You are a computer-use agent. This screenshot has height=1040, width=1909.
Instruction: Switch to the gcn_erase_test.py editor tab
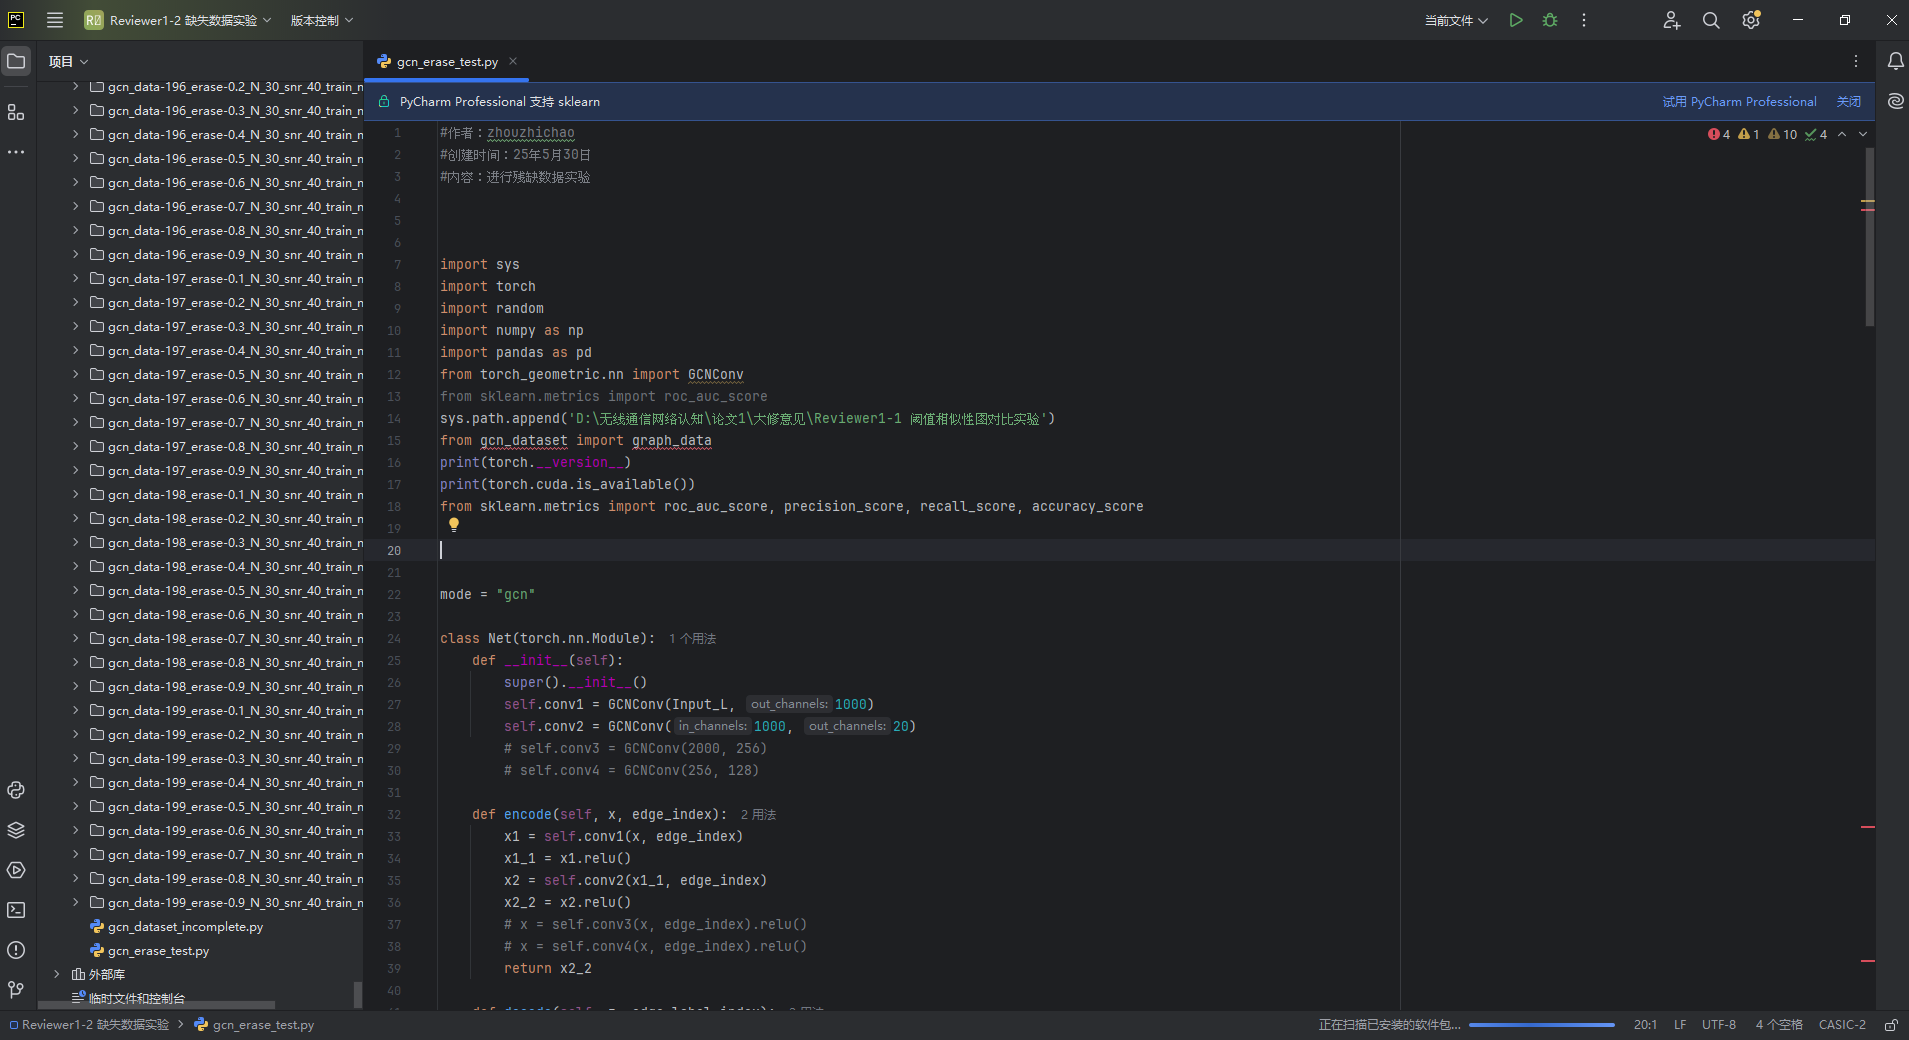(446, 61)
